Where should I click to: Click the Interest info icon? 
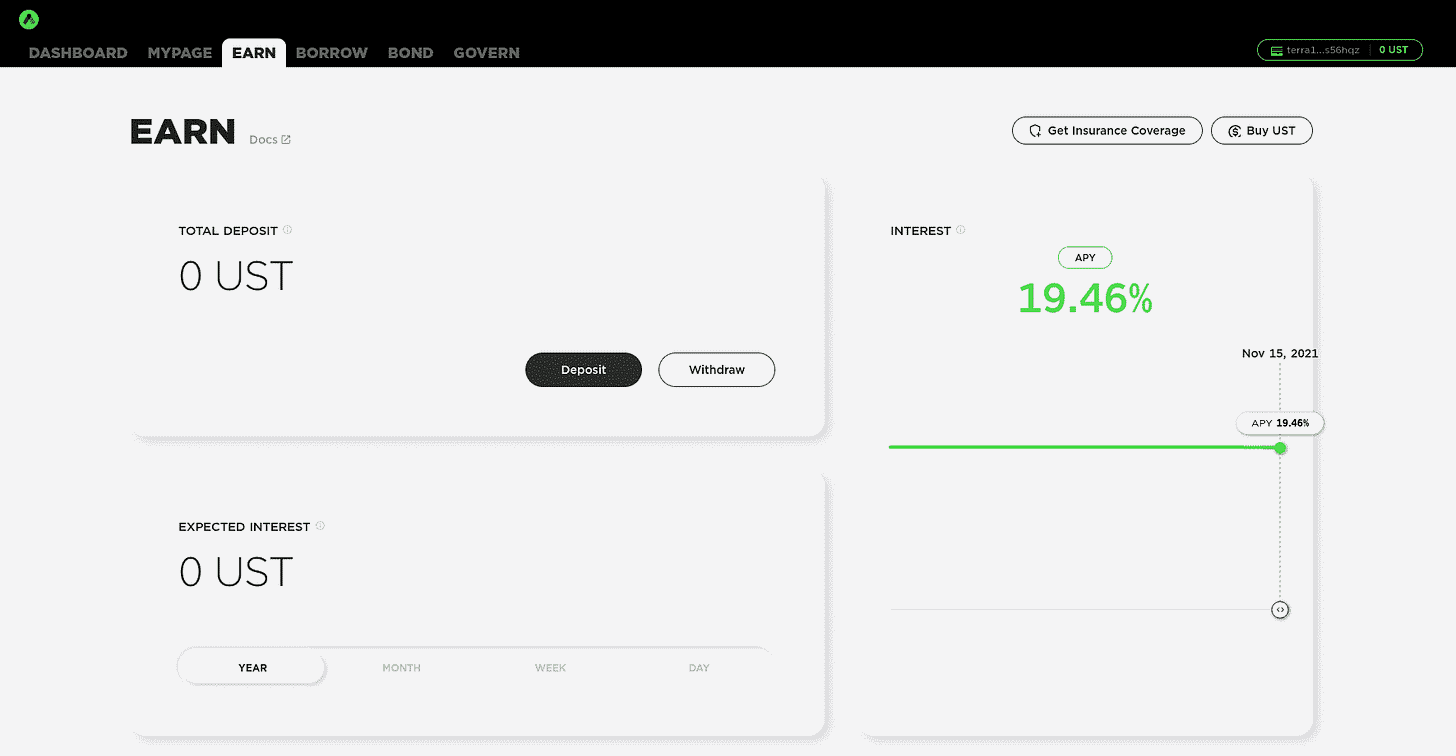960,230
